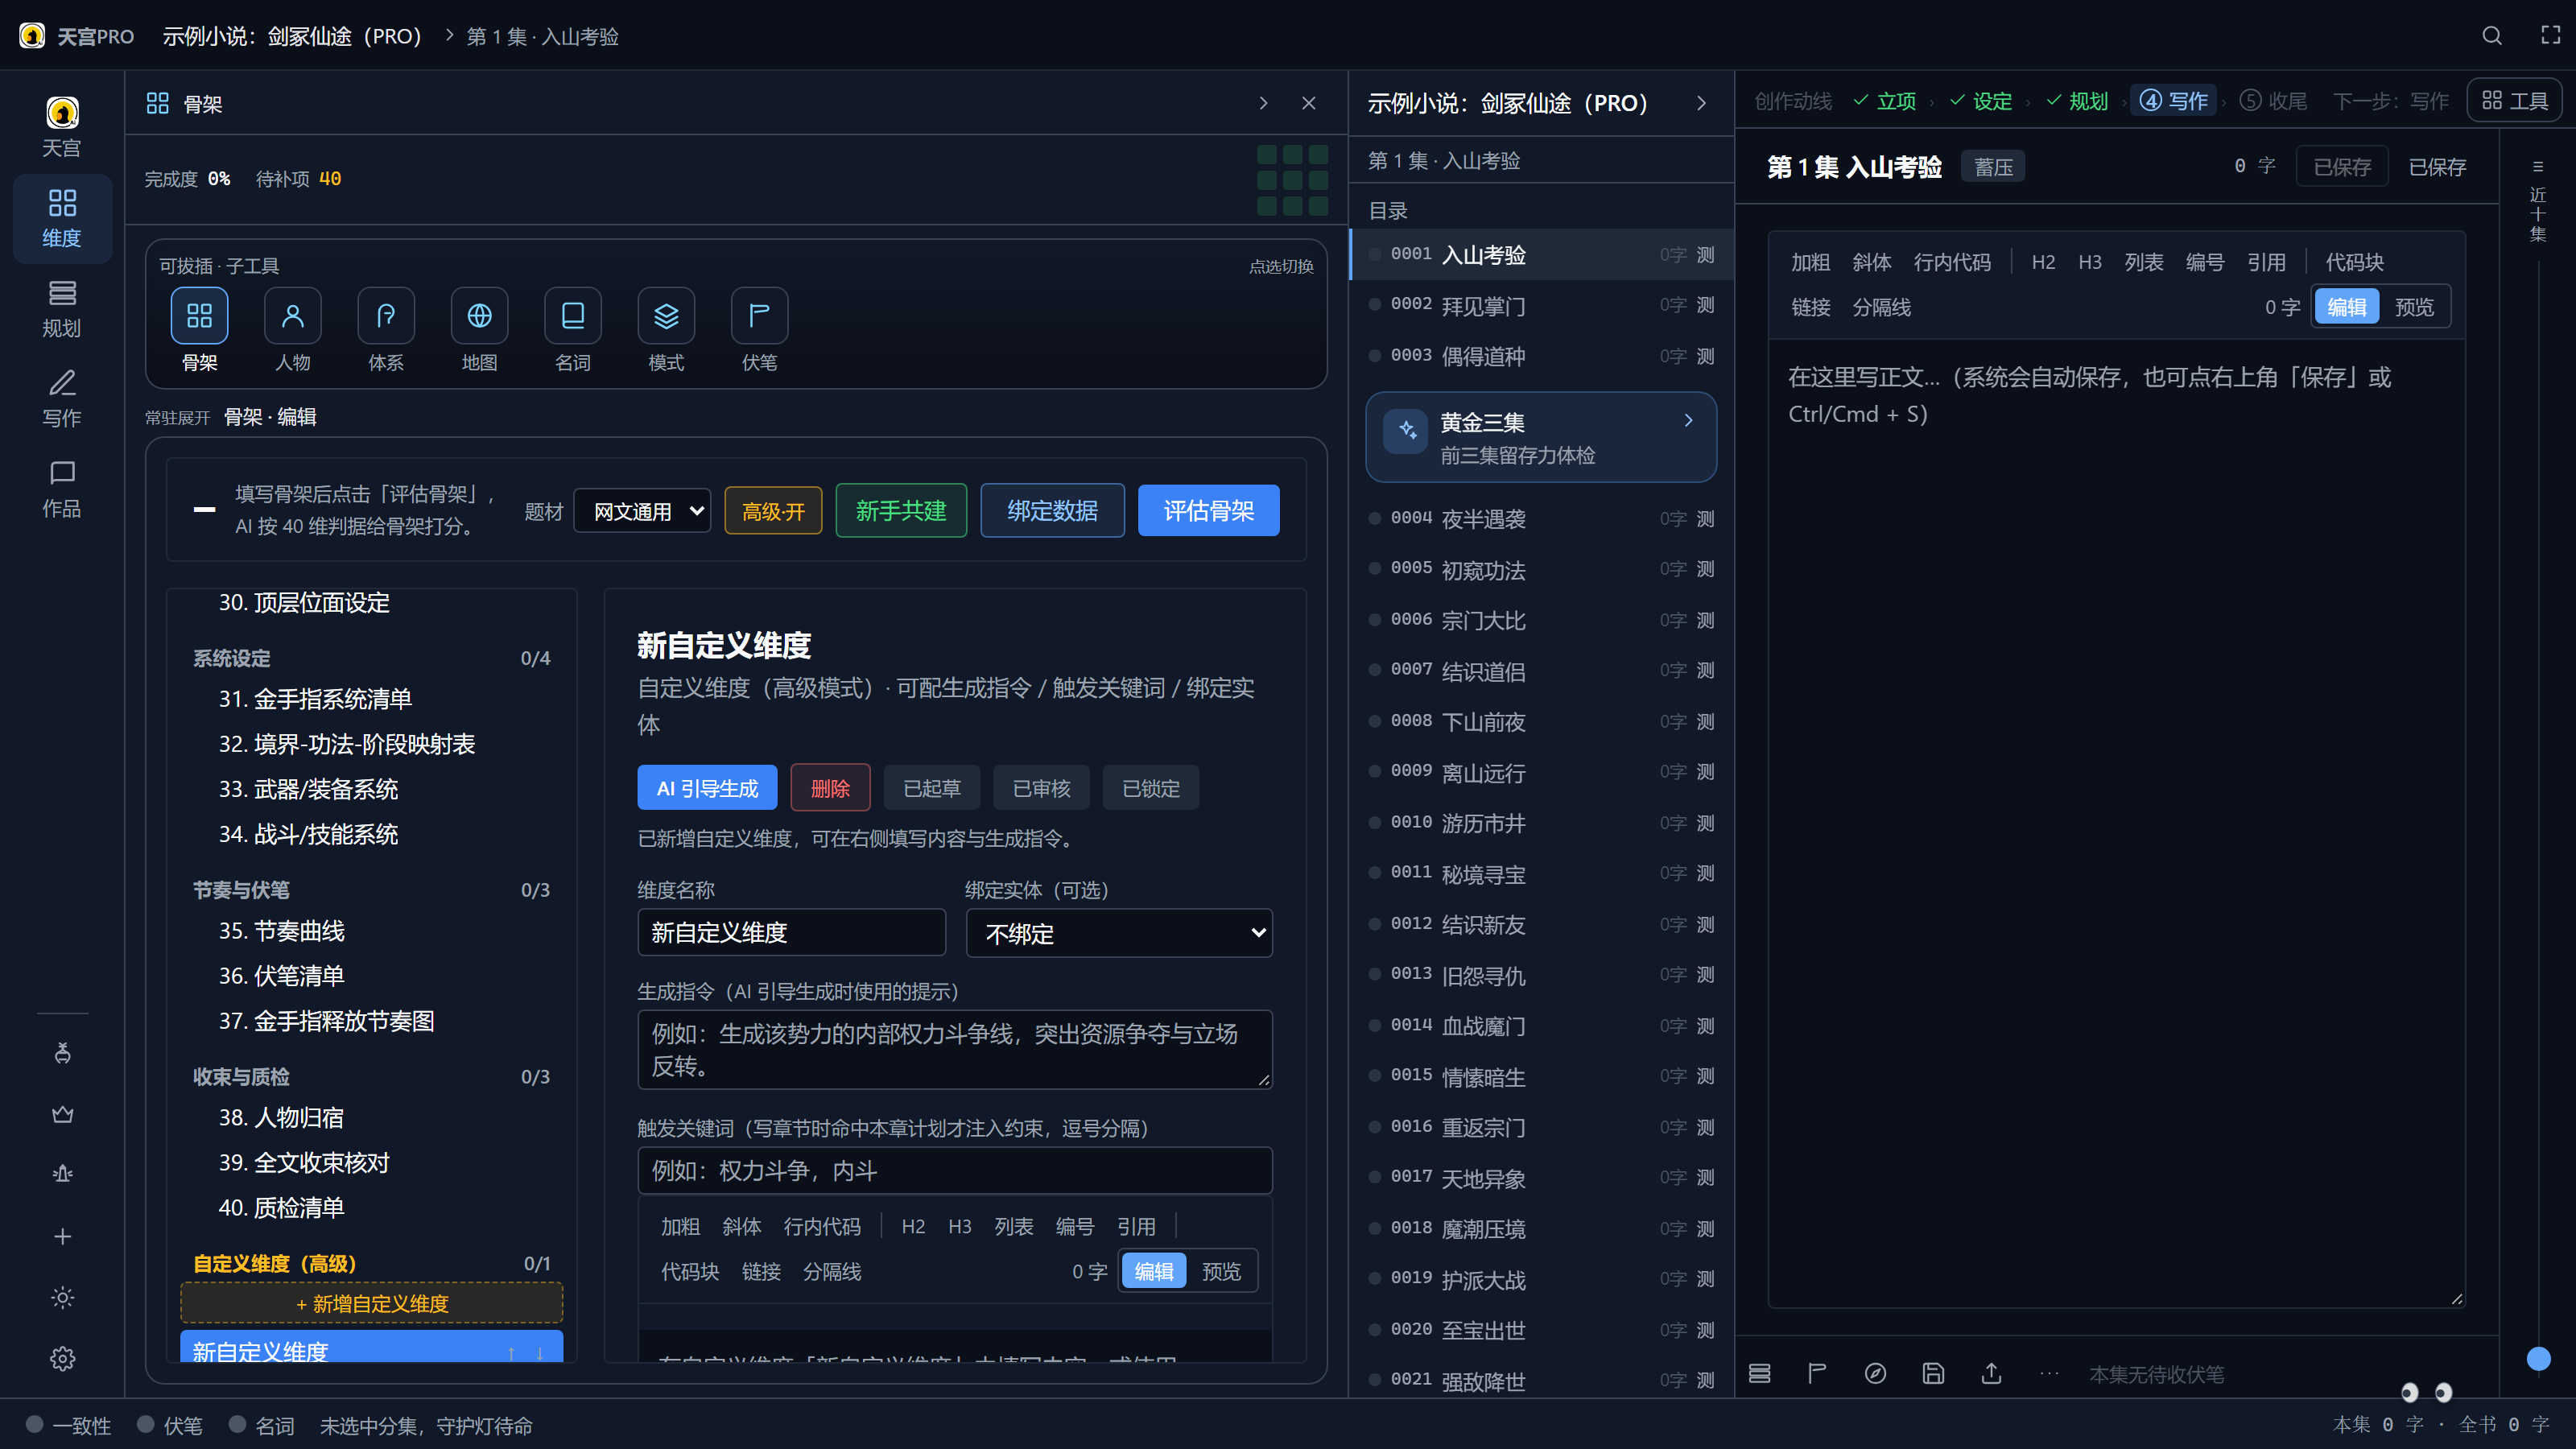The width and height of the screenshot is (2576, 1449).
Task: Click the export upload icon below editor
Action: tap(1991, 1373)
